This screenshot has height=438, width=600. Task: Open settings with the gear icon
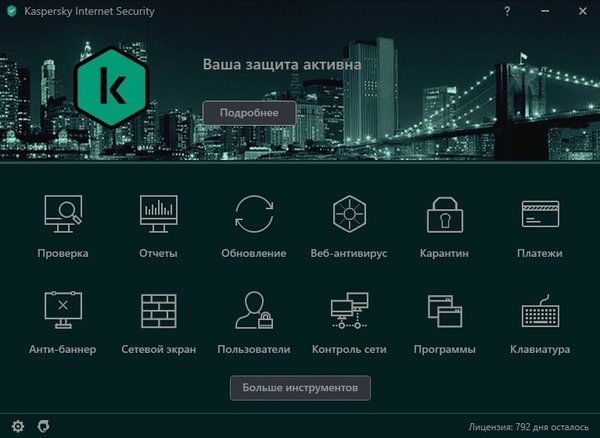point(18,426)
